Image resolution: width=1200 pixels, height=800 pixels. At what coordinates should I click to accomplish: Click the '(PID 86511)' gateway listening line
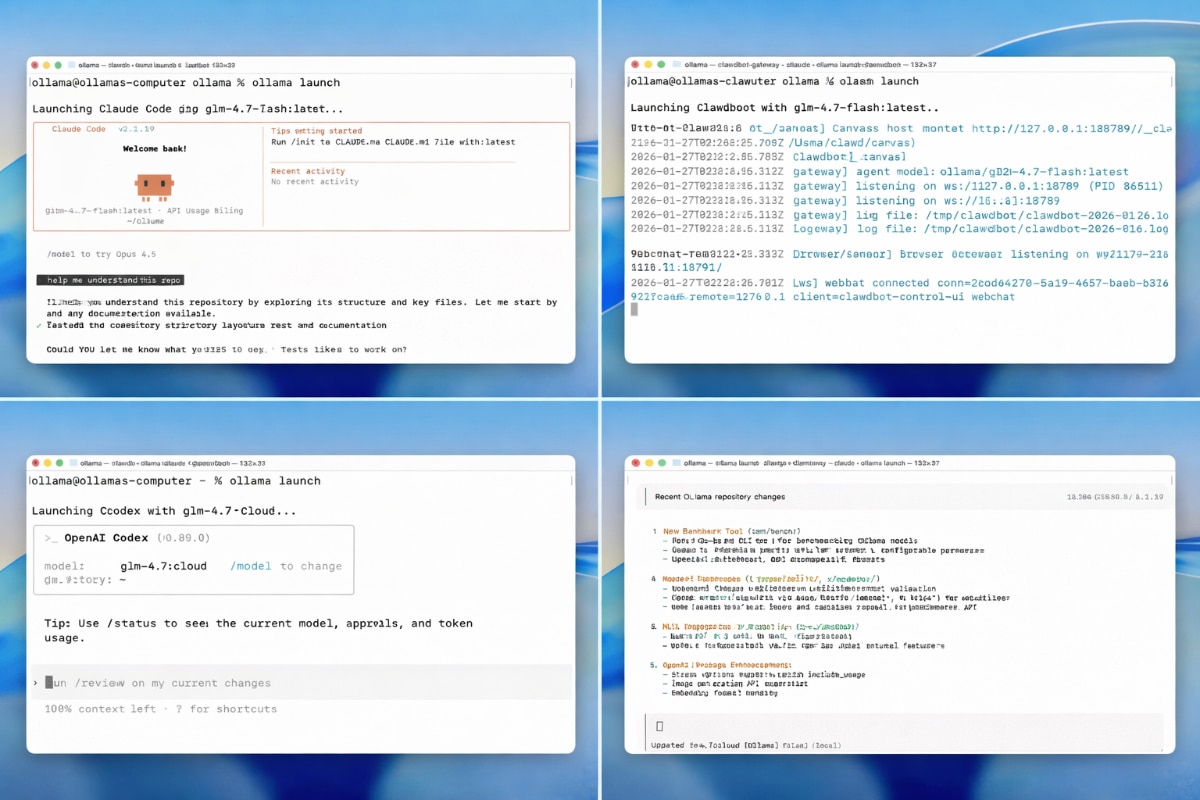897,186
